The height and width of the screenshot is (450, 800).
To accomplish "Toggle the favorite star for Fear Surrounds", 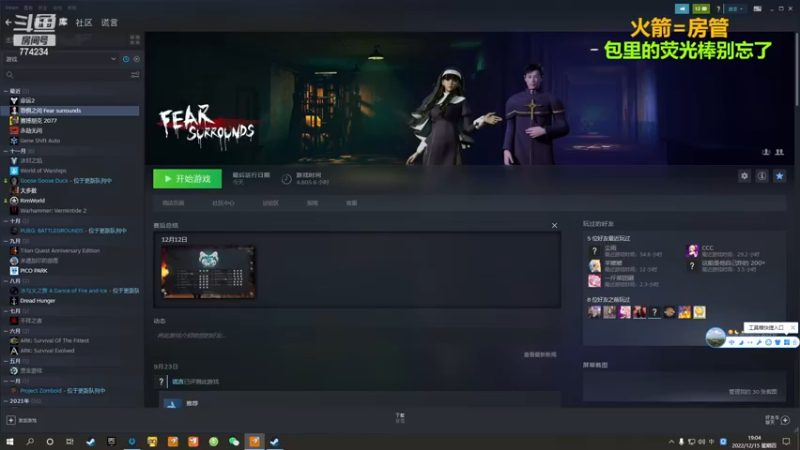I will (x=779, y=176).
